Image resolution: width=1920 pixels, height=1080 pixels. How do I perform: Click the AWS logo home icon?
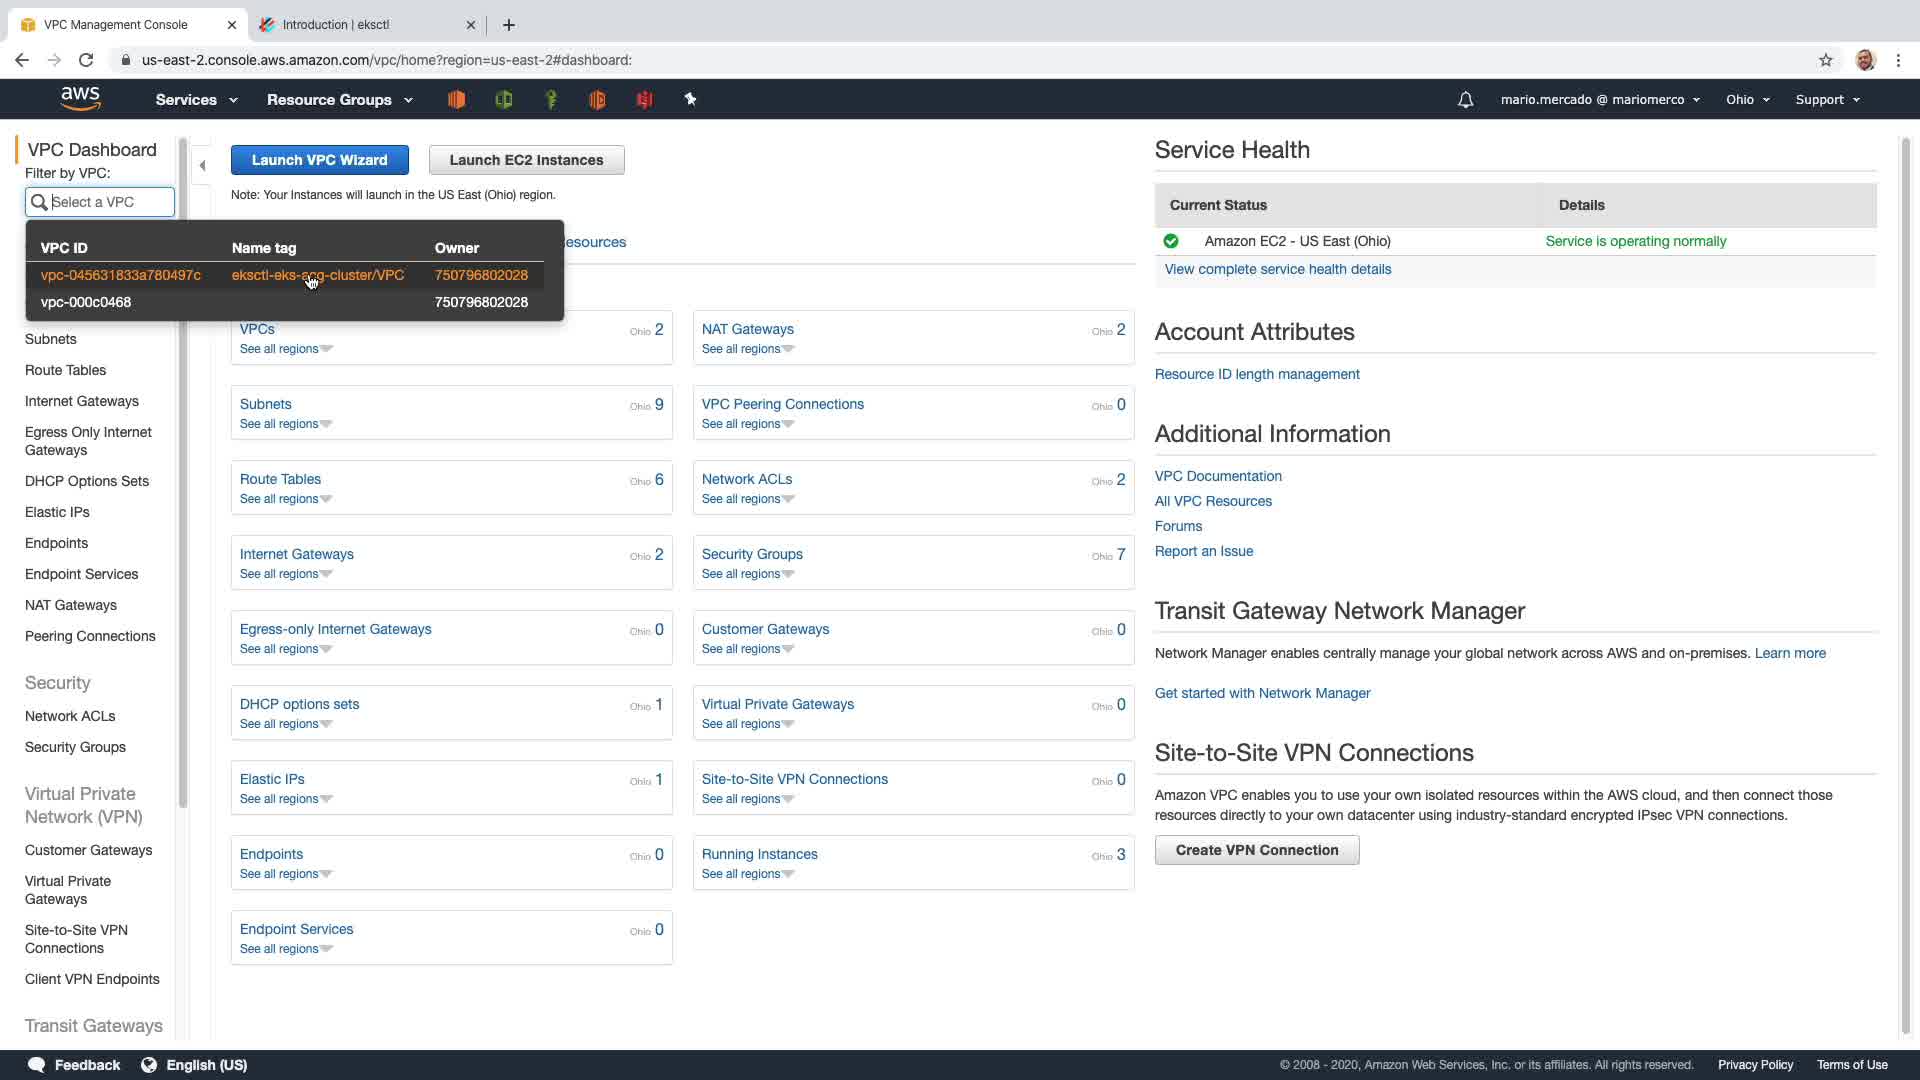coord(80,98)
